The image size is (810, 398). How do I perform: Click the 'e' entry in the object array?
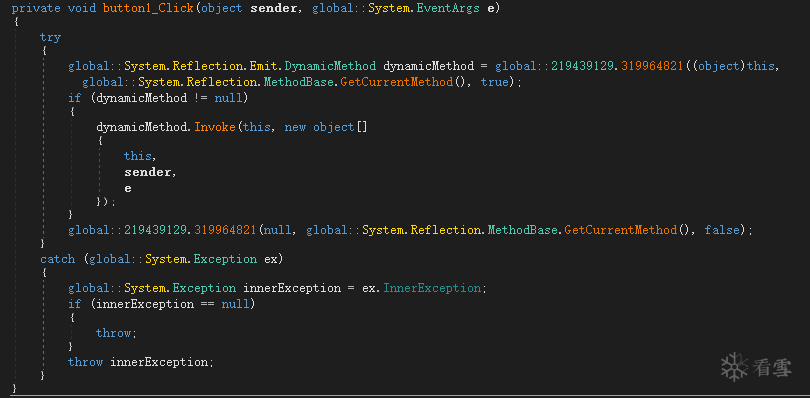pos(128,189)
